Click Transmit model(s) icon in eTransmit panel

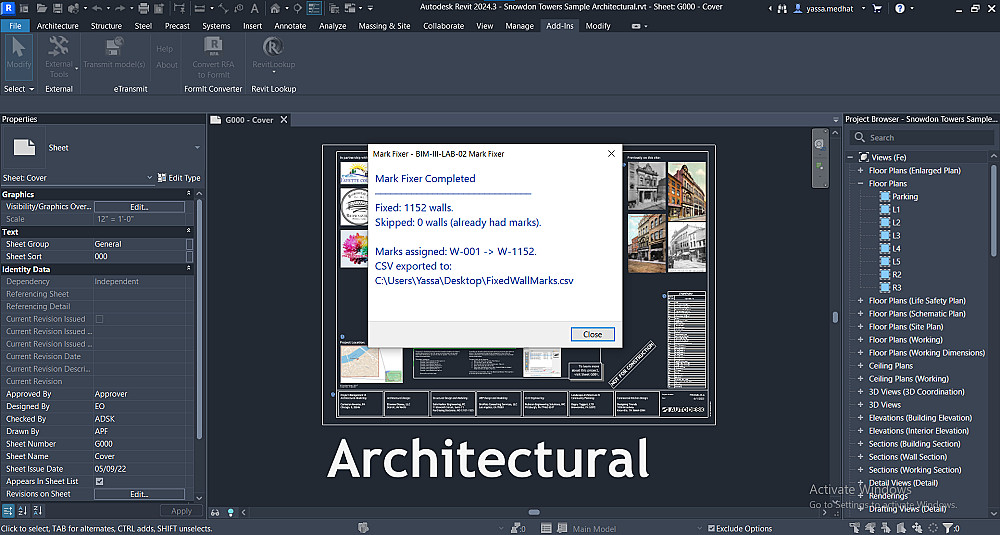(x=114, y=52)
